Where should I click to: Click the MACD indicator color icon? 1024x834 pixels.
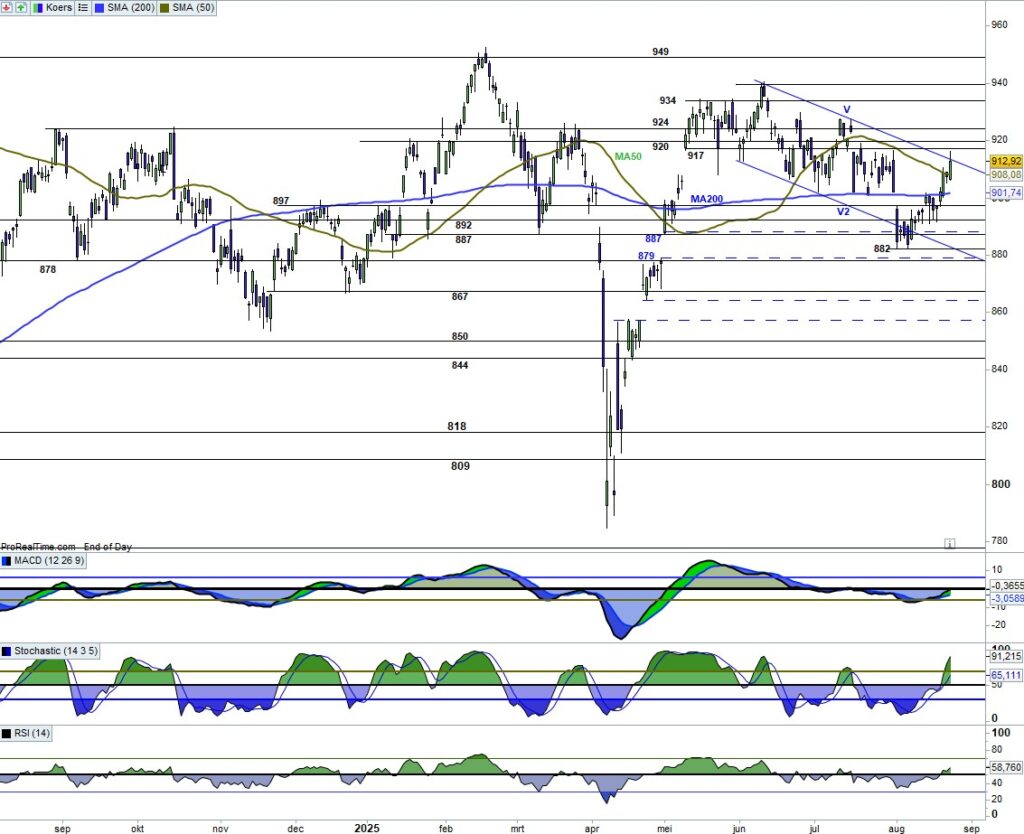(7, 560)
